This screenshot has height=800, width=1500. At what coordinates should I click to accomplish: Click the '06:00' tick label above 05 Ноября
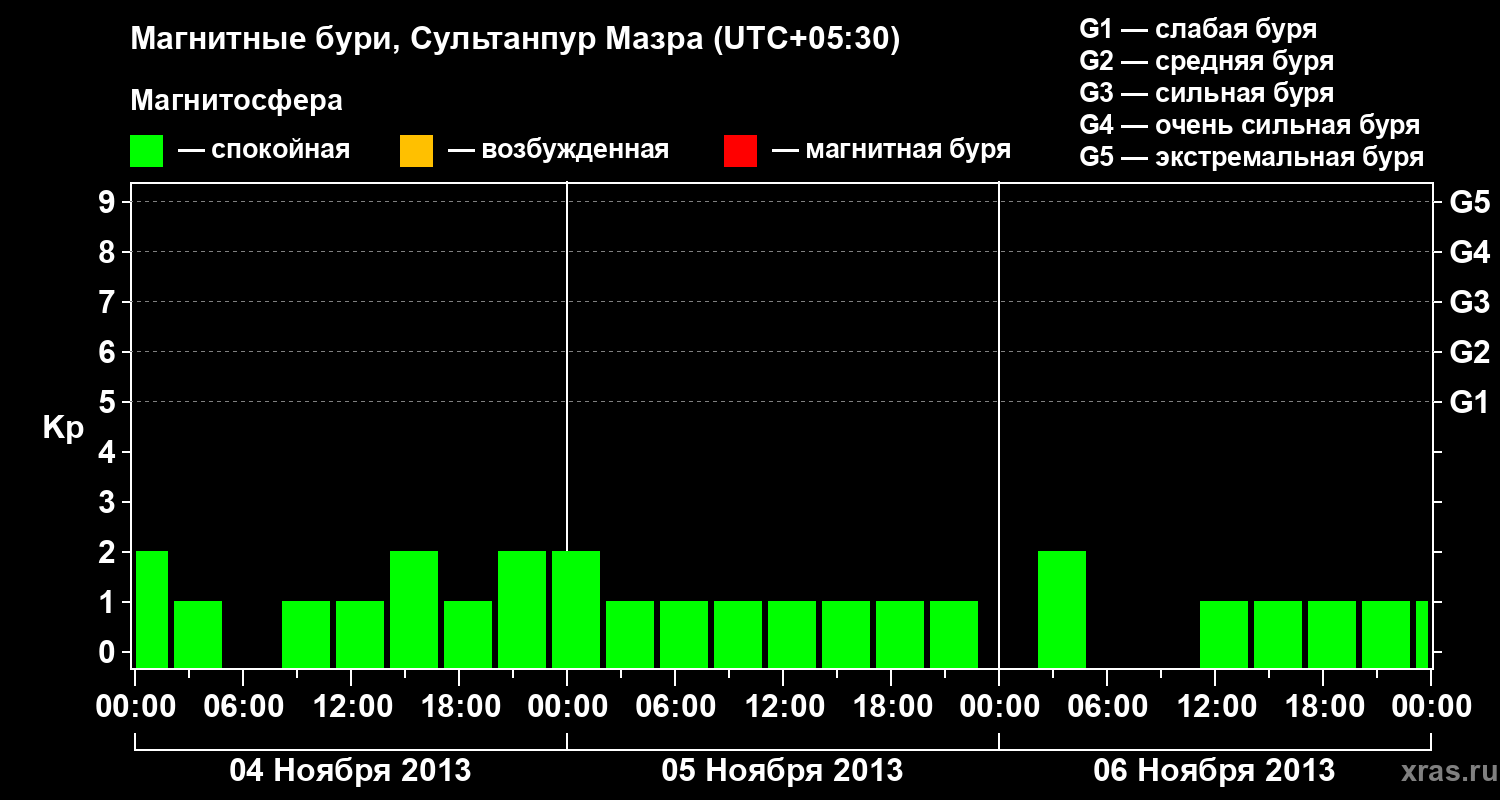point(675,707)
